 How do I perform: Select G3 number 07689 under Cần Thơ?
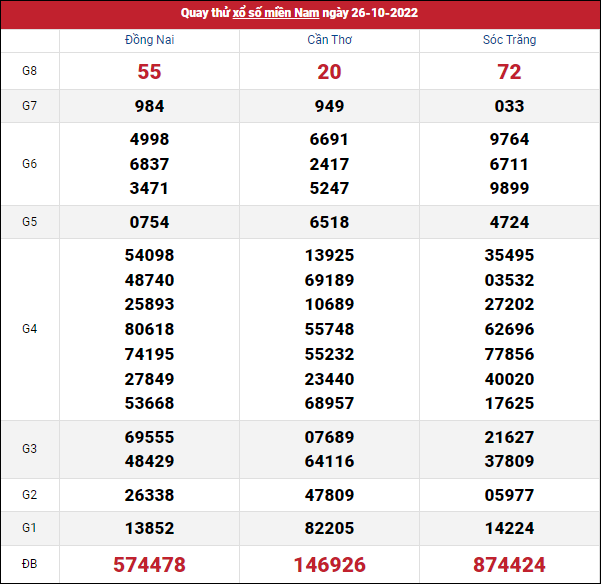pyautogui.click(x=329, y=437)
